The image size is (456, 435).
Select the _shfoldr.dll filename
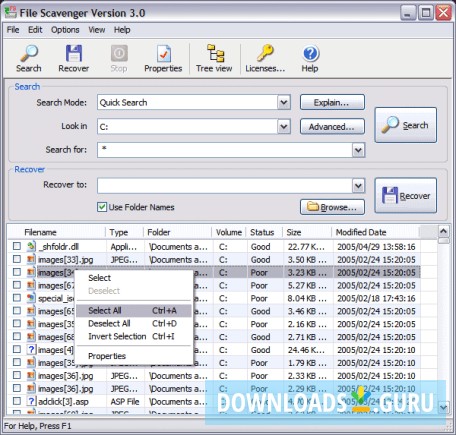coord(59,247)
